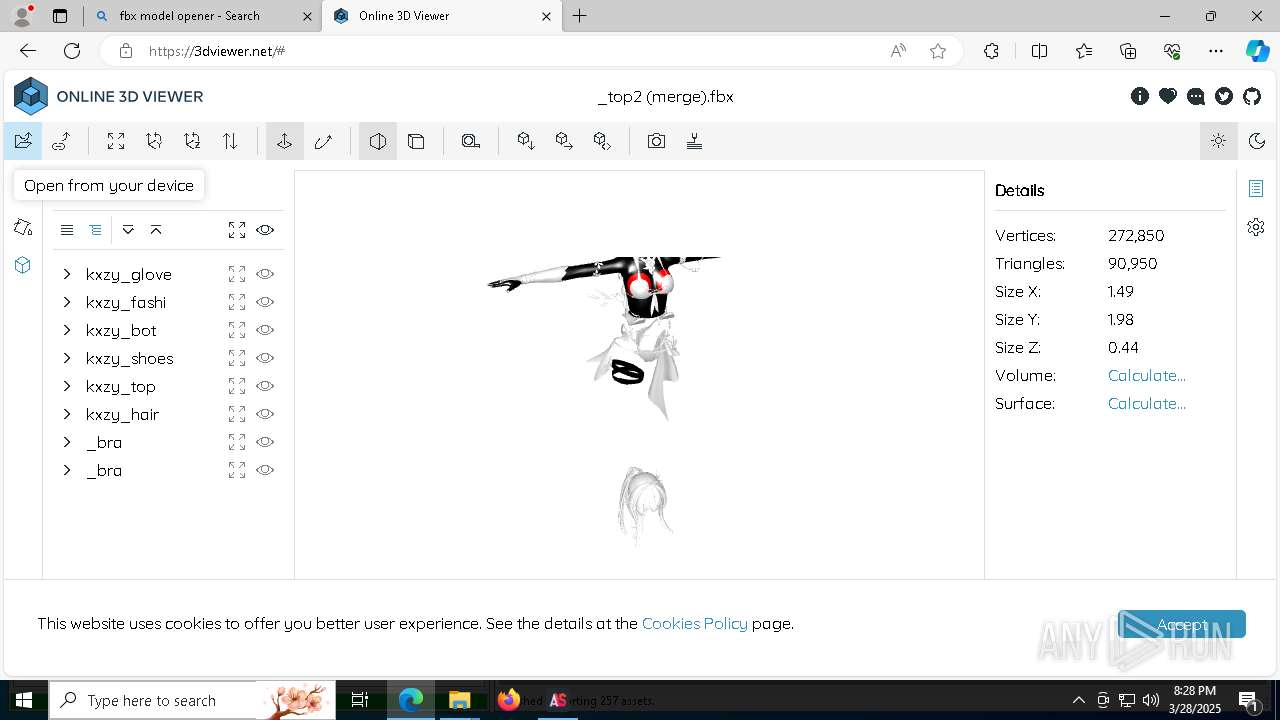Switch to light mode sun icon
Viewport: 1280px width, 720px height.
tap(1218, 141)
